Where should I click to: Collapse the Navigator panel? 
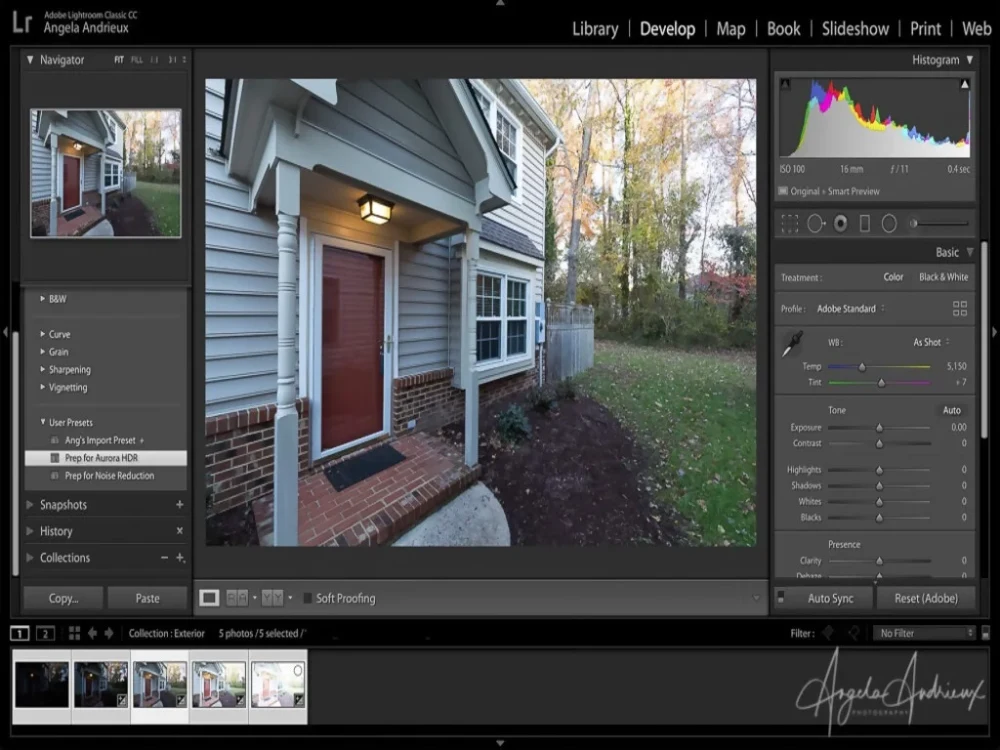tap(30, 60)
